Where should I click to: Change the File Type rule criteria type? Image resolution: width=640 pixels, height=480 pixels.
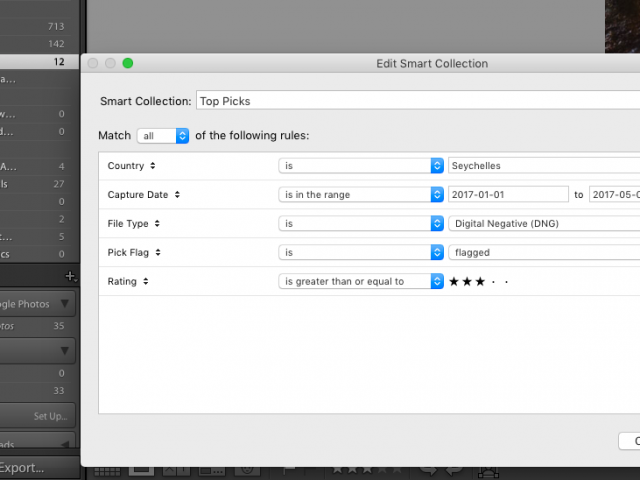[x=133, y=224]
